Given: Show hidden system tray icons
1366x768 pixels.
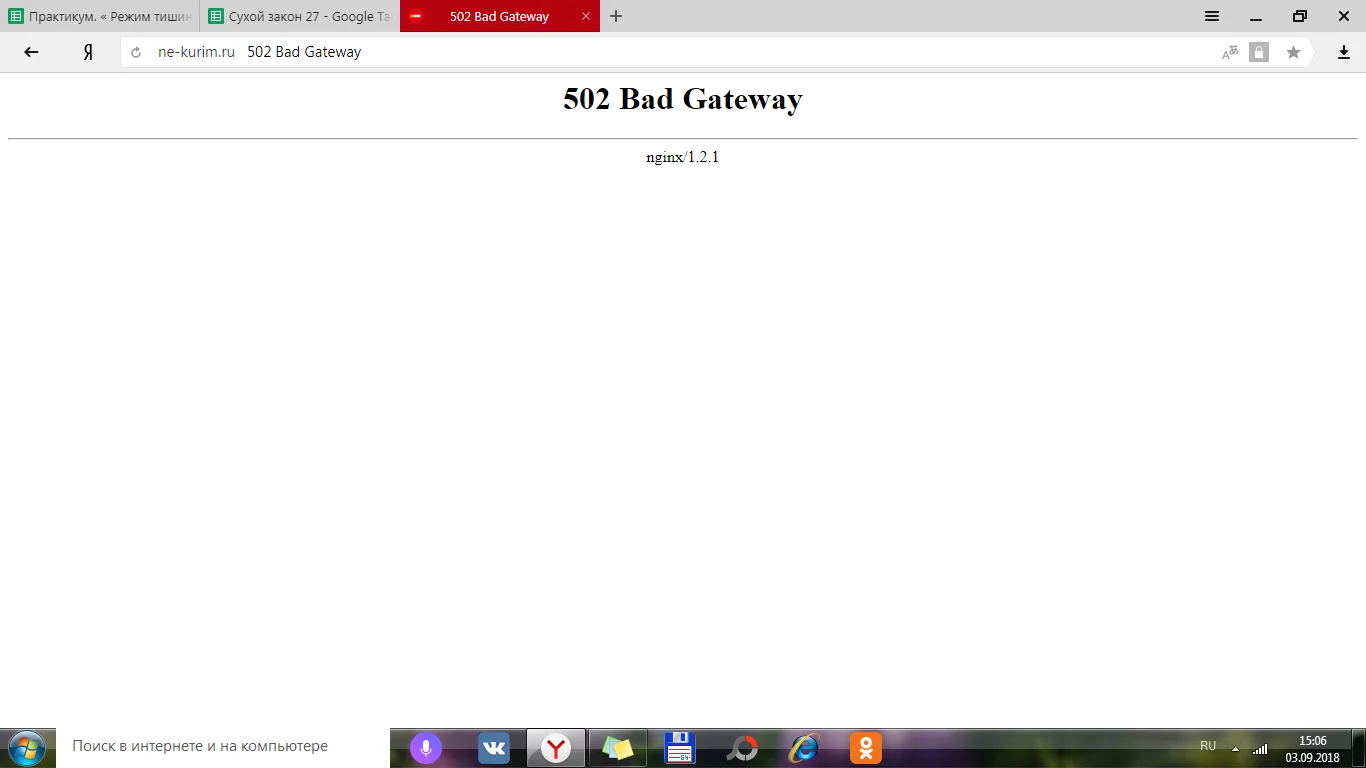Looking at the screenshot, I should pyautogui.click(x=1235, y=749).
